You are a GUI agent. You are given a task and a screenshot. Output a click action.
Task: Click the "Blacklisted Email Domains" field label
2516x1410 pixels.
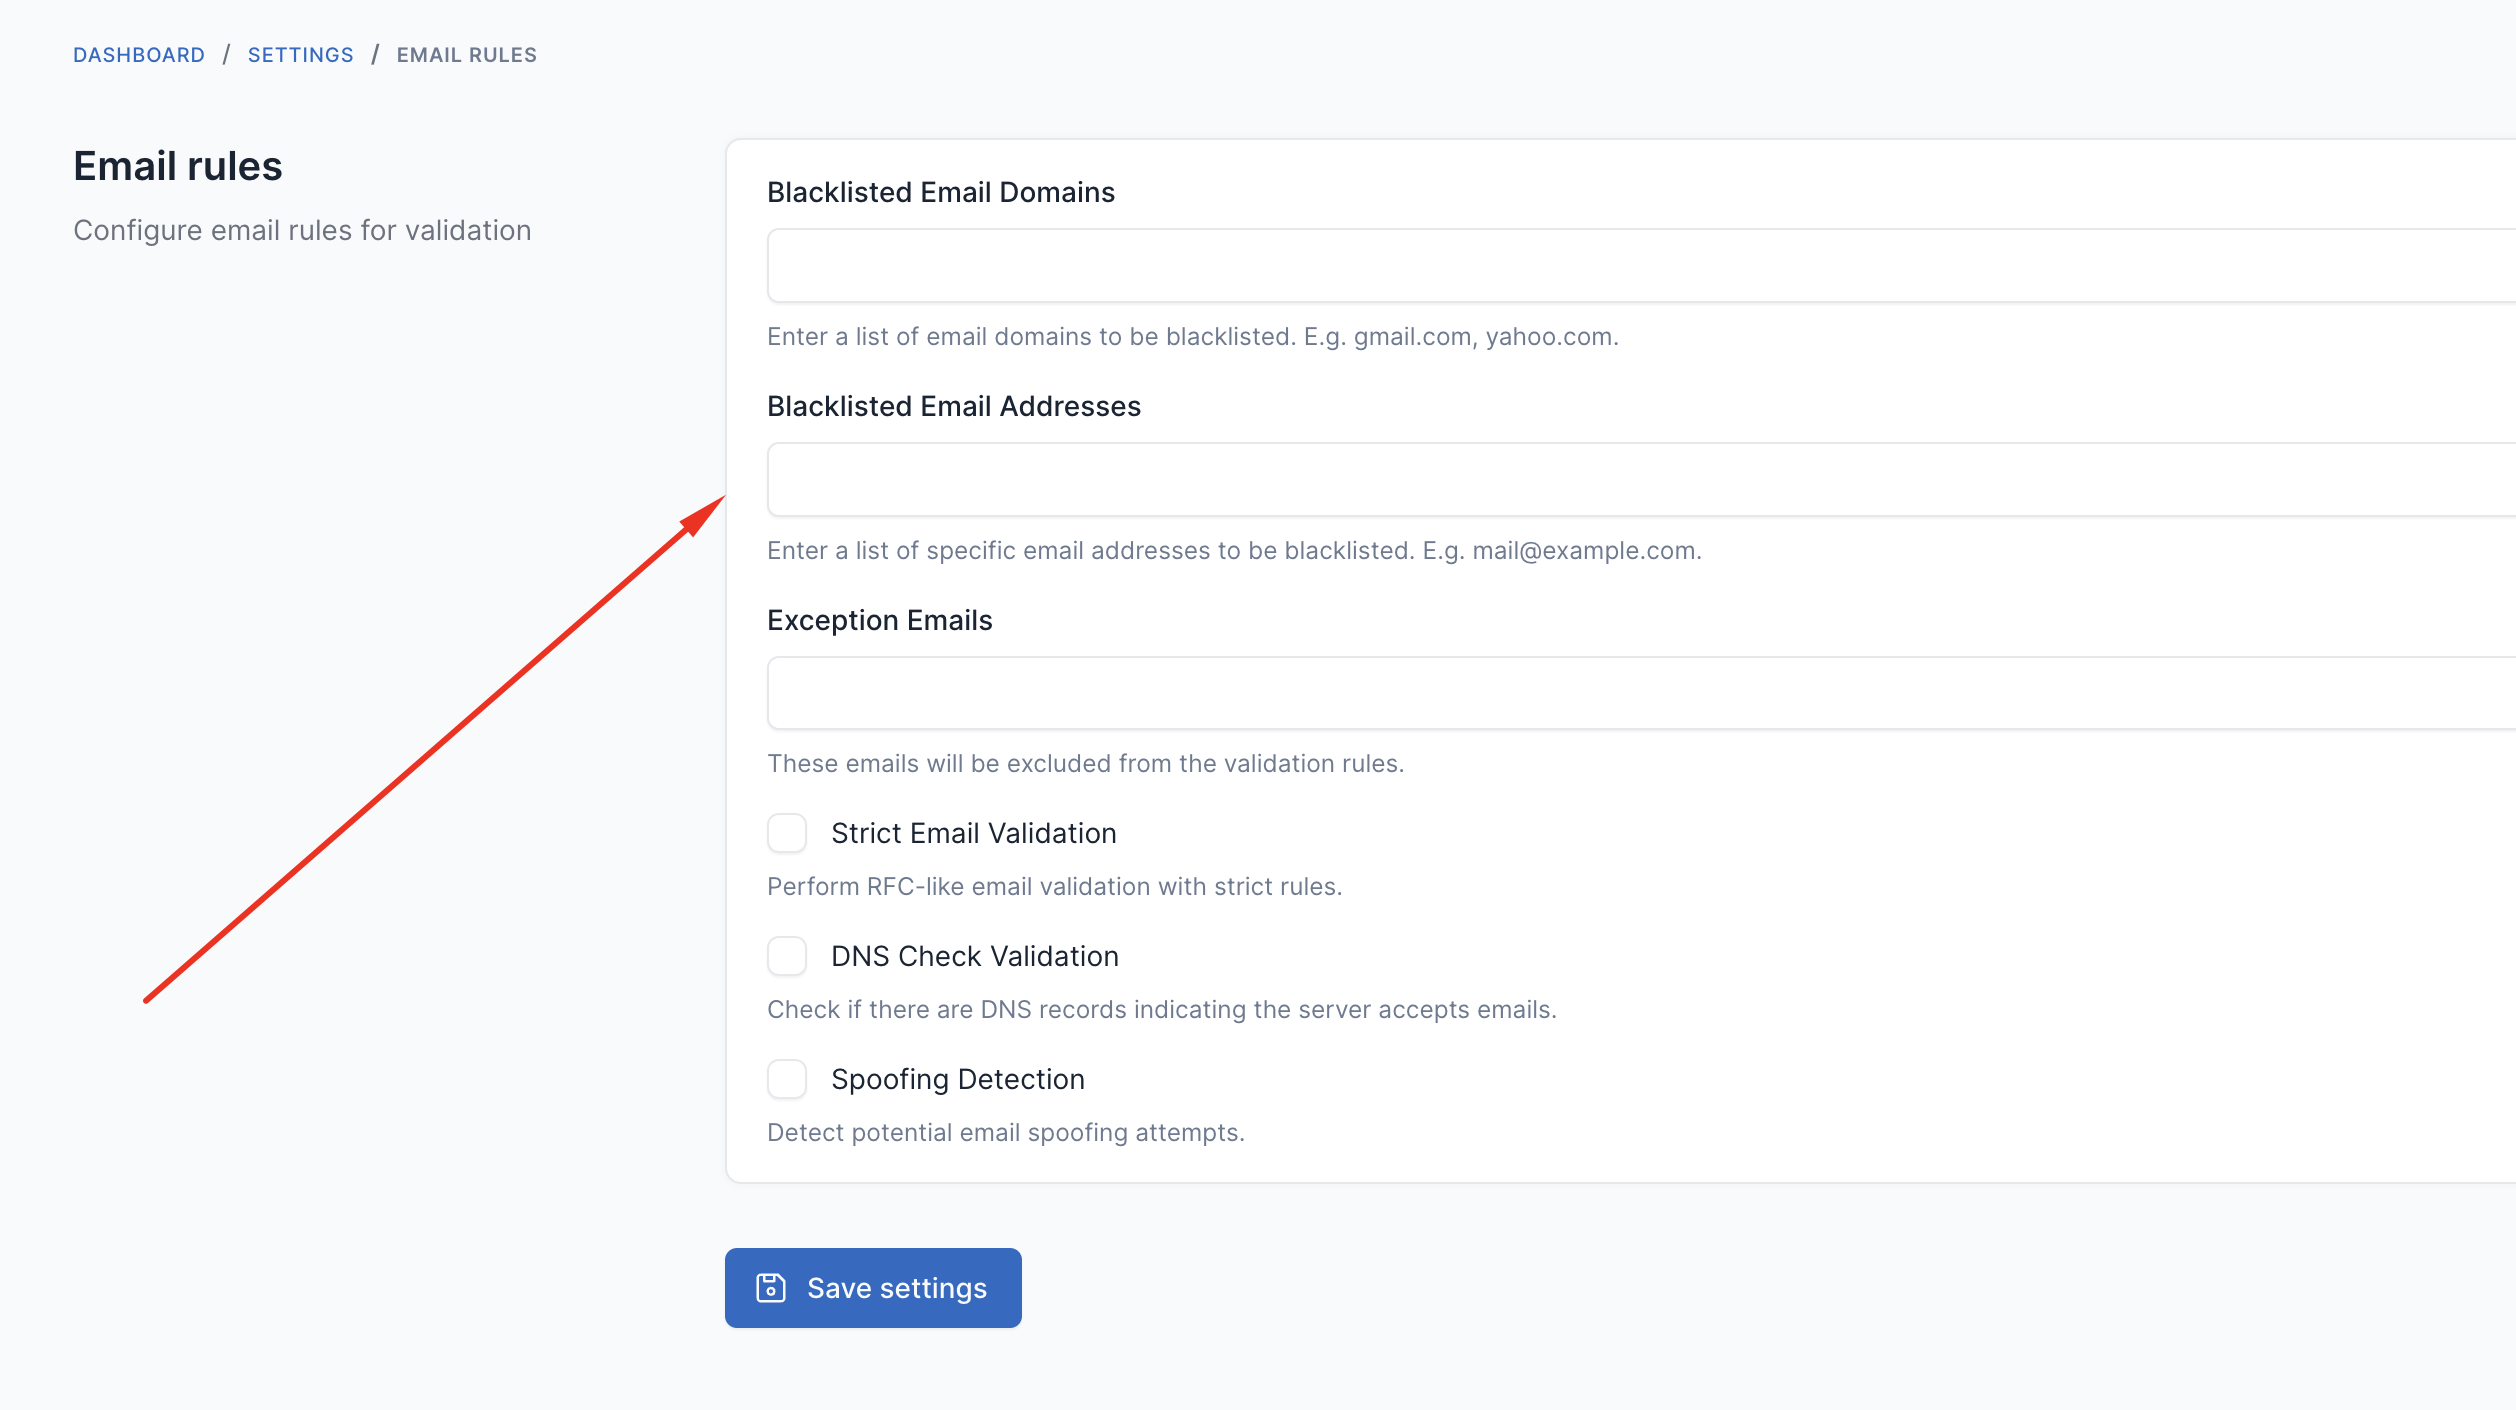(941, 192)
